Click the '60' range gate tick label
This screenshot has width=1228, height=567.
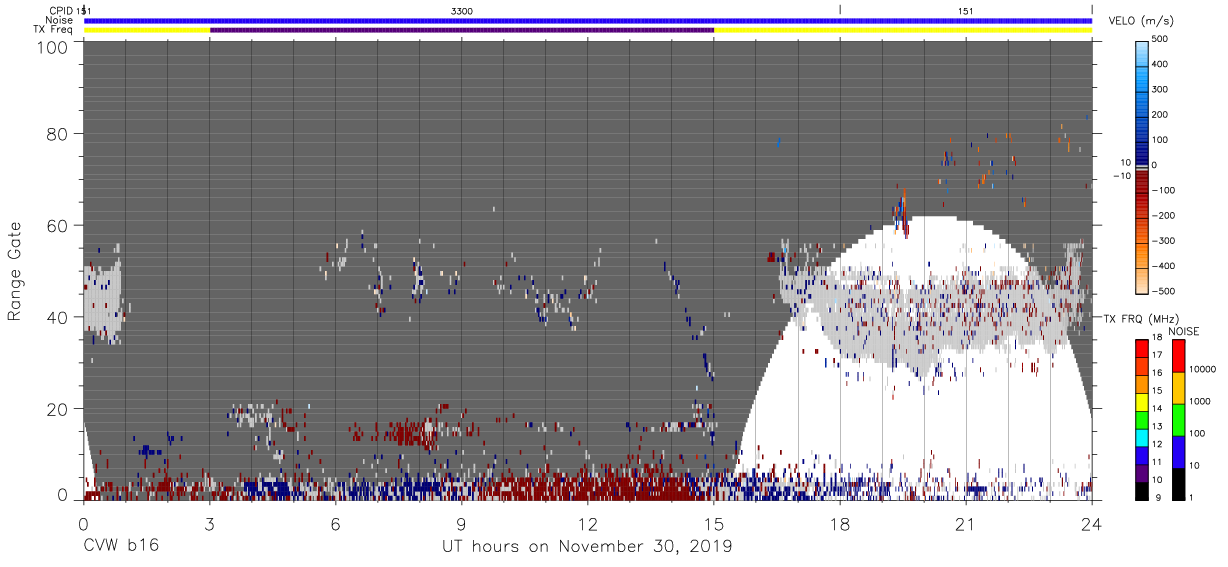click(58, 225)
